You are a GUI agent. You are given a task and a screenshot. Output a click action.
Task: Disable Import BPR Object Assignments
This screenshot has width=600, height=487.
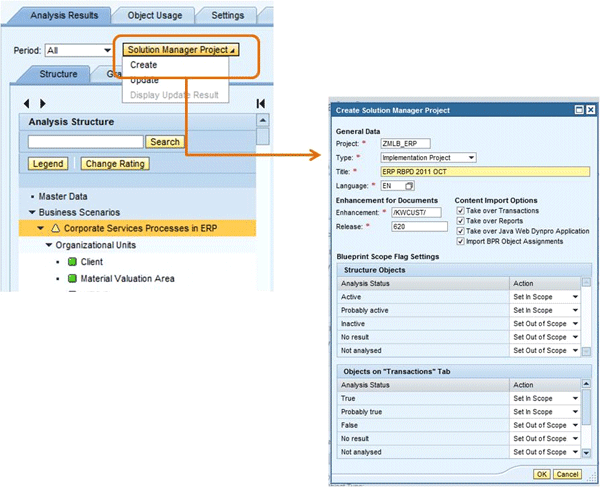tap(459, 241)
